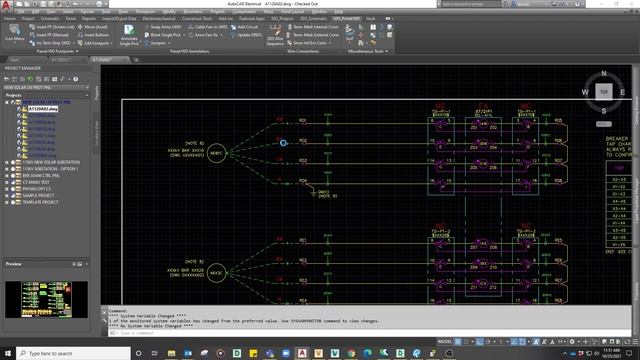Viewport: 640px width, 360px height.
Task: Switch to the Start drawing tab
Action: pyautogui.click(x=15, y=60)
